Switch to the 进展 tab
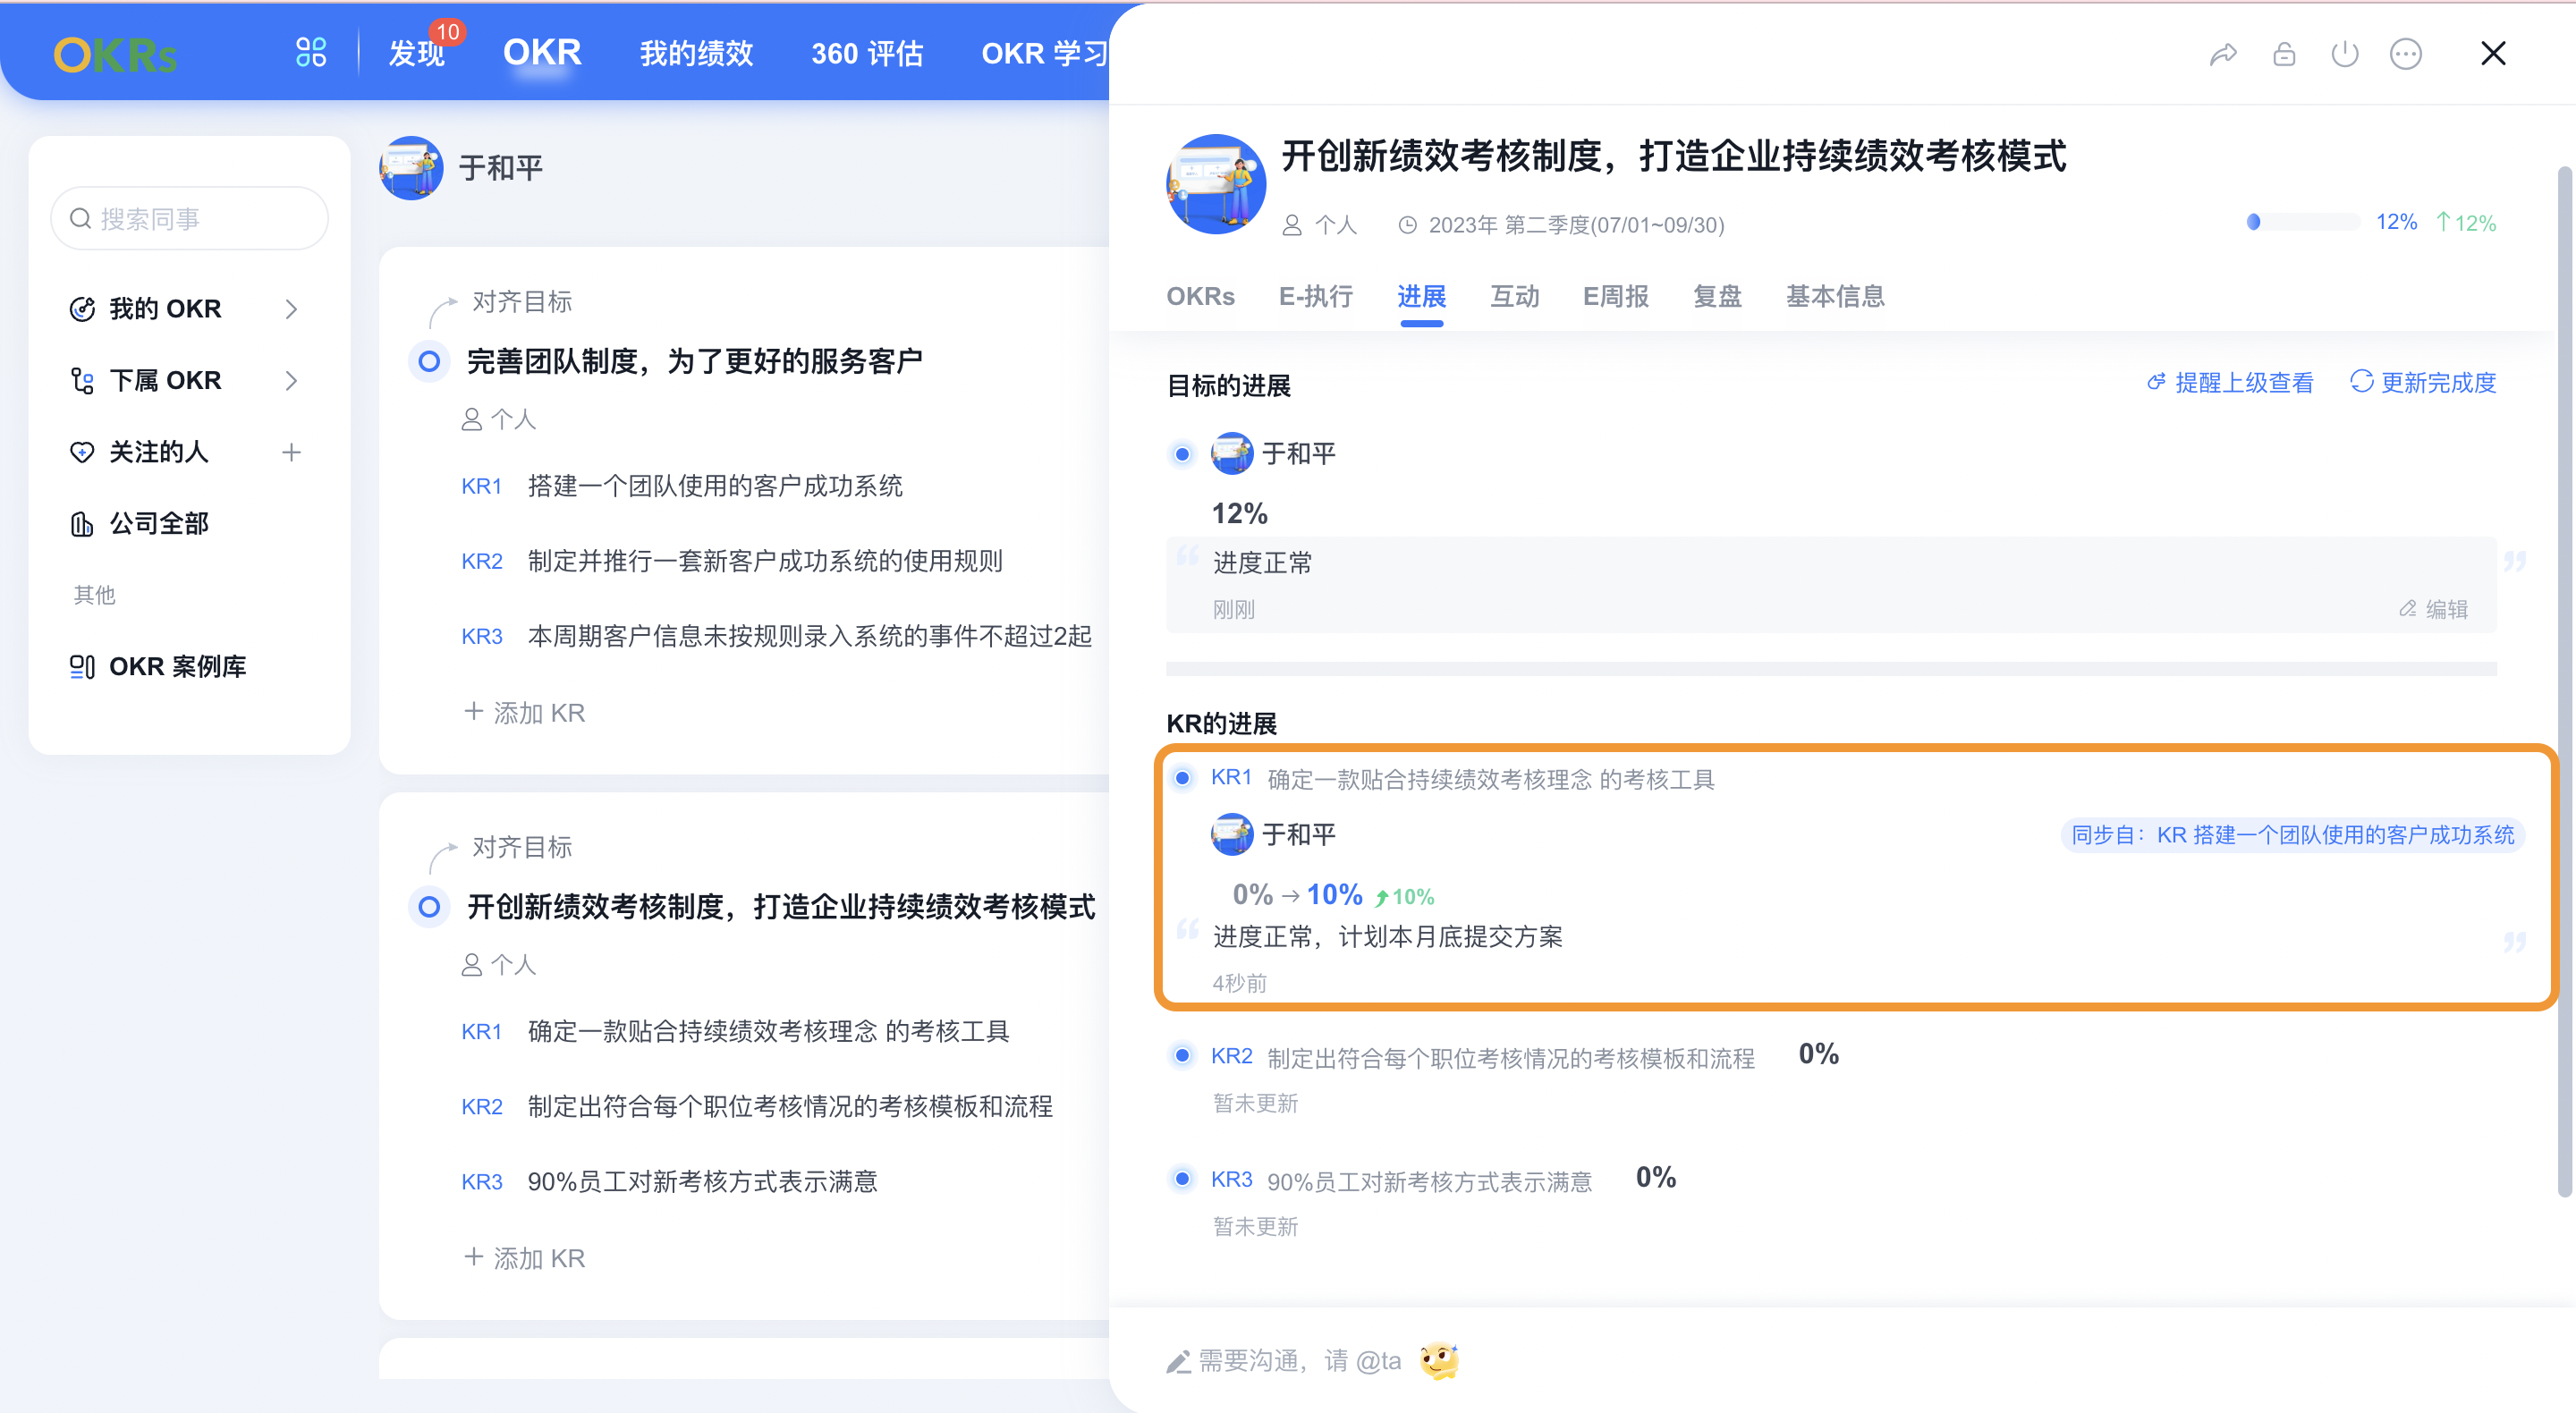 [1421, 296]
